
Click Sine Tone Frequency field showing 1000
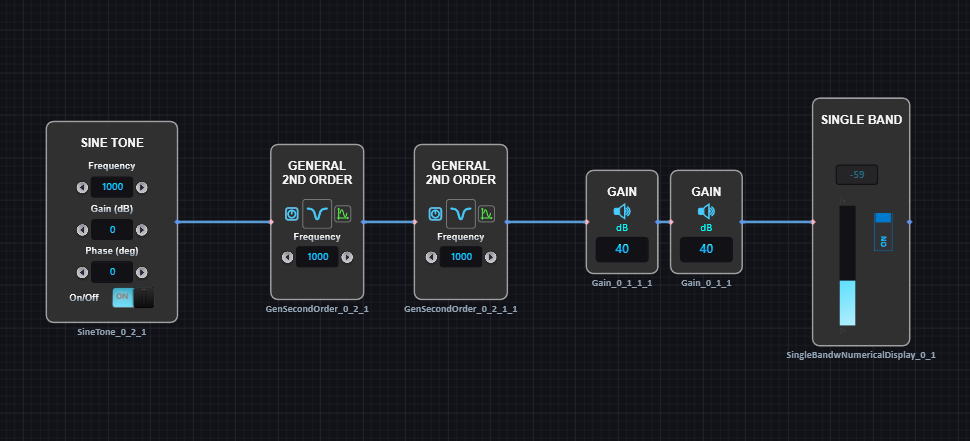tap(112, 187)
